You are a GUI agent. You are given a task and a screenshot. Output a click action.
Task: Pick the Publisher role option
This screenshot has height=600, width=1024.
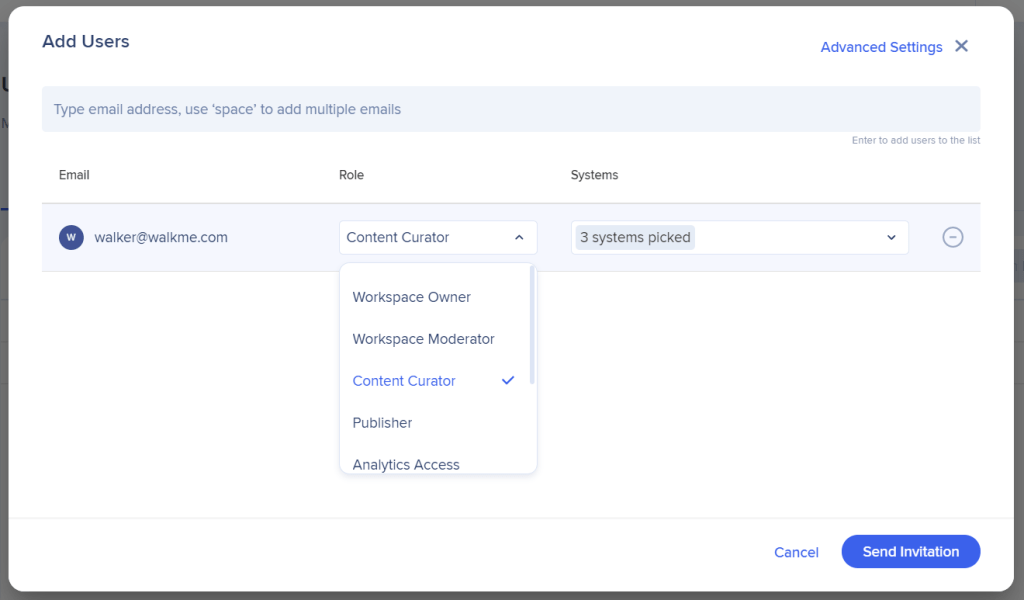[x=382, y=423]
